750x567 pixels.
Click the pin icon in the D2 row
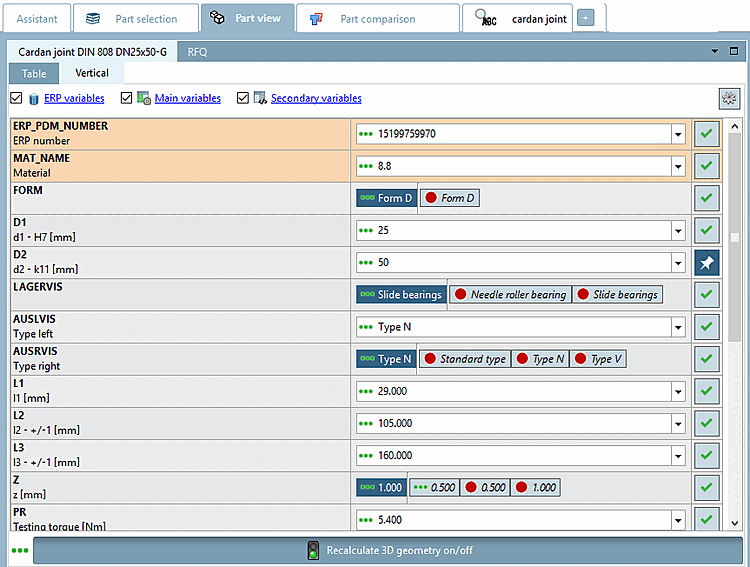click(x=706, y=263)
